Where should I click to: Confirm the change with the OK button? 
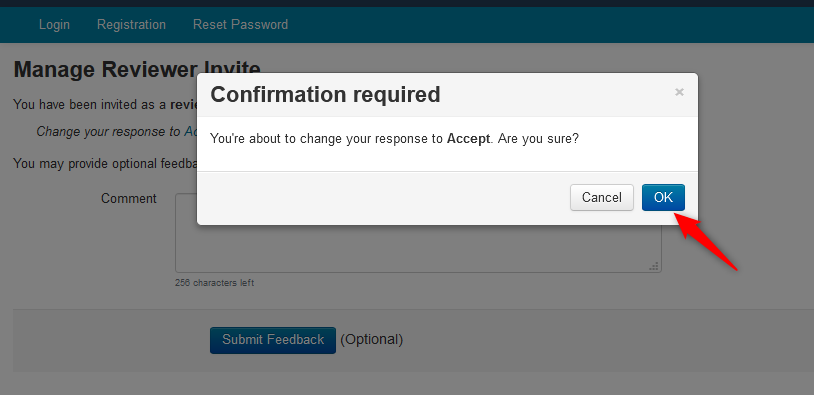[663, 197]
